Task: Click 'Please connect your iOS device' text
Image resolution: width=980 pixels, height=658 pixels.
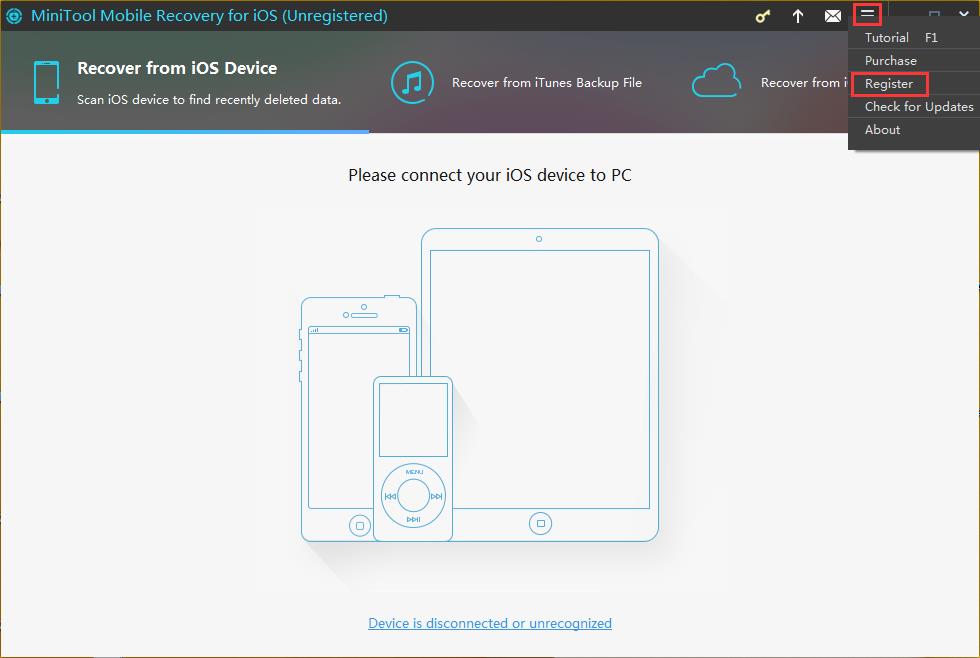Action: pos(490,175)
